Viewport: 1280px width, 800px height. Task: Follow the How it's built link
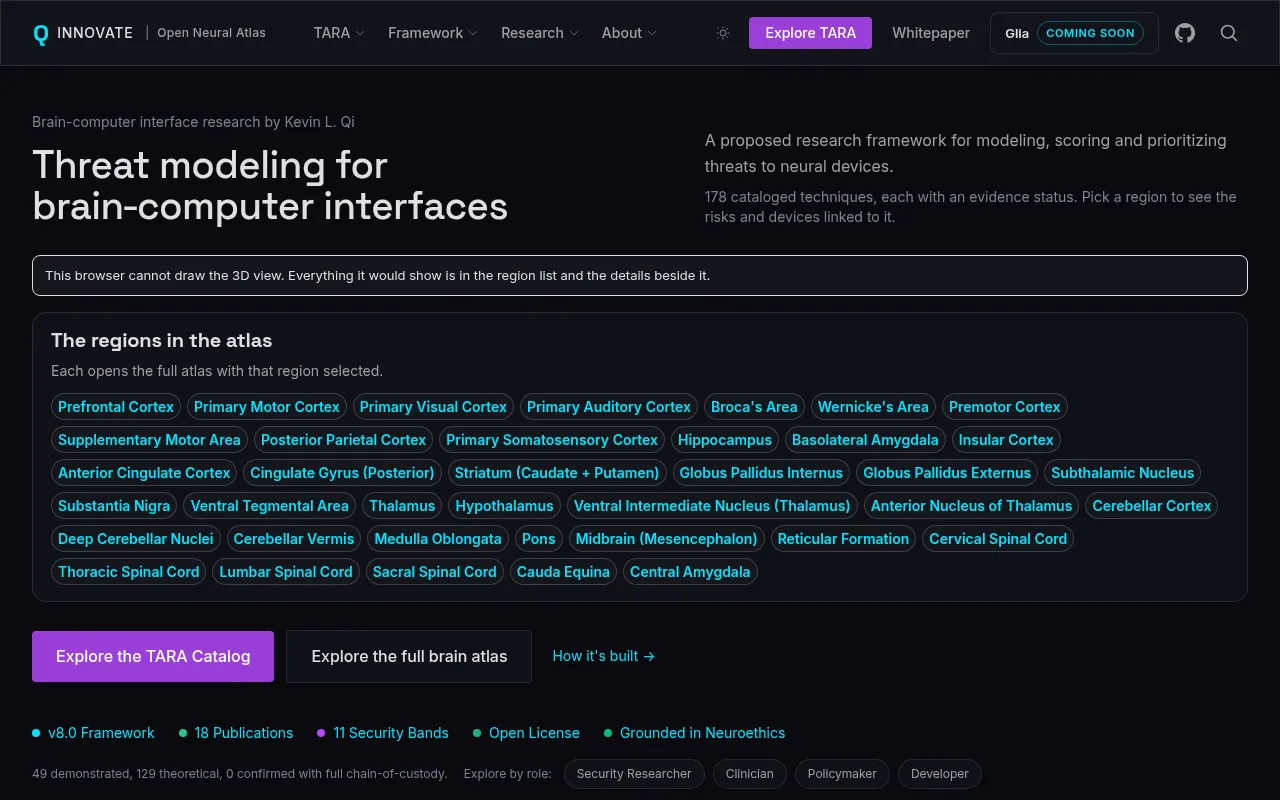click(x=604, y=656)
